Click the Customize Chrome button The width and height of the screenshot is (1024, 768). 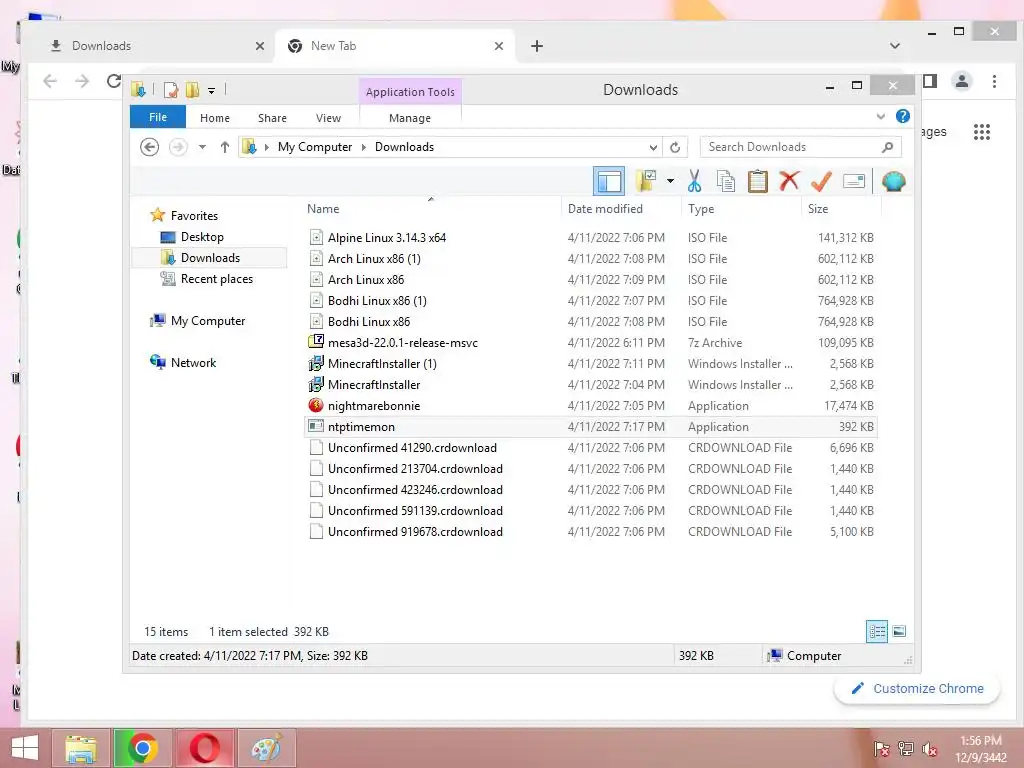click(918, 688)
